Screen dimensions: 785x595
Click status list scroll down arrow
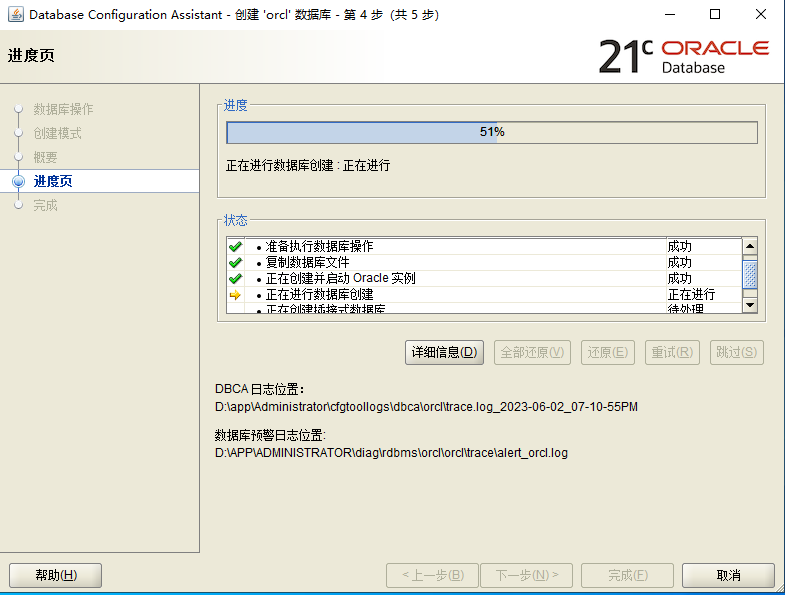click(750, 305)
